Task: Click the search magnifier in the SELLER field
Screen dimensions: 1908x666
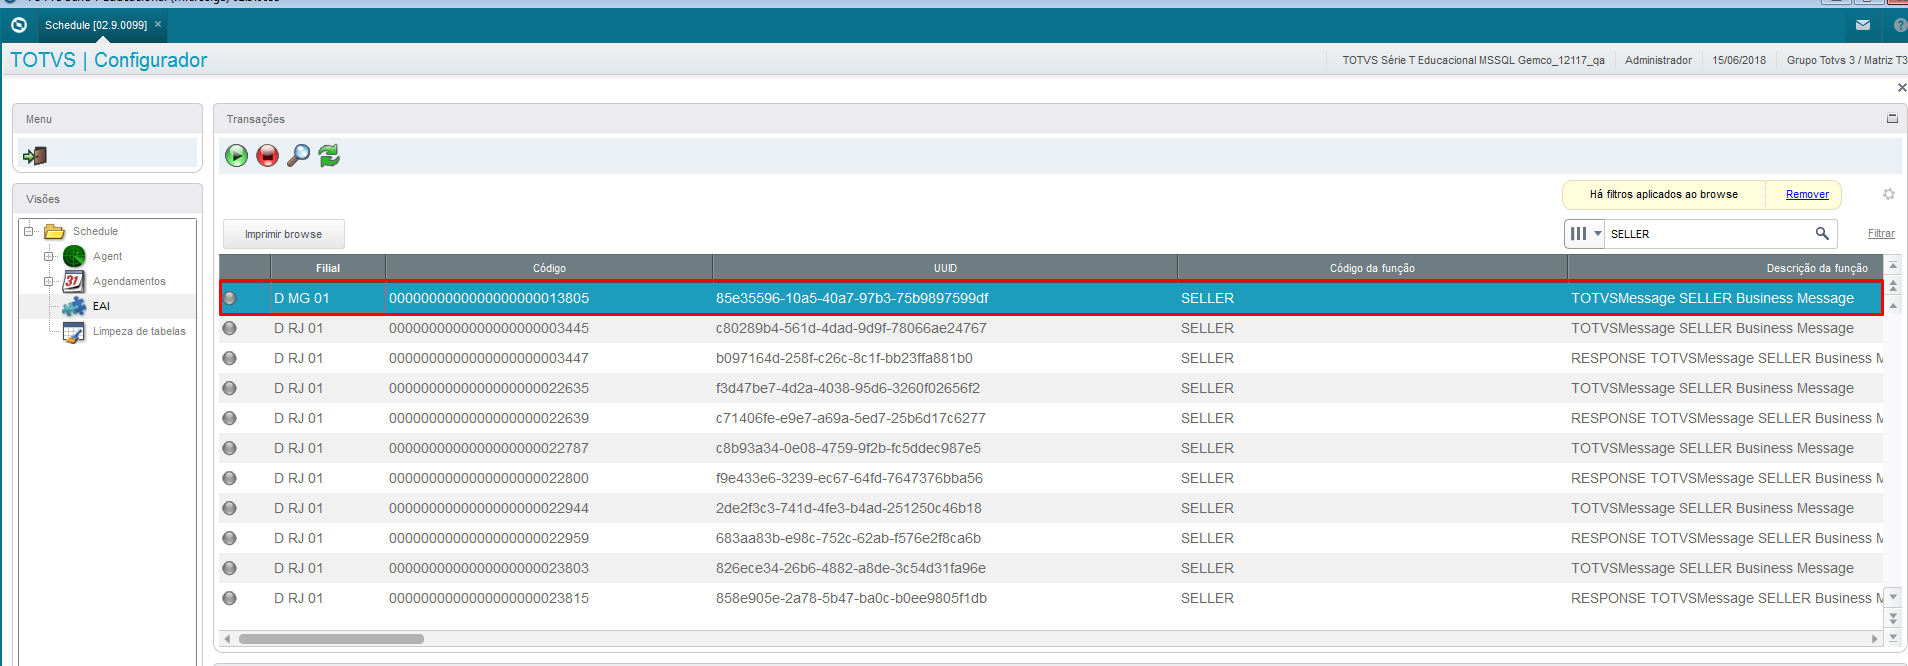Action: click(x=1822, y=233)
